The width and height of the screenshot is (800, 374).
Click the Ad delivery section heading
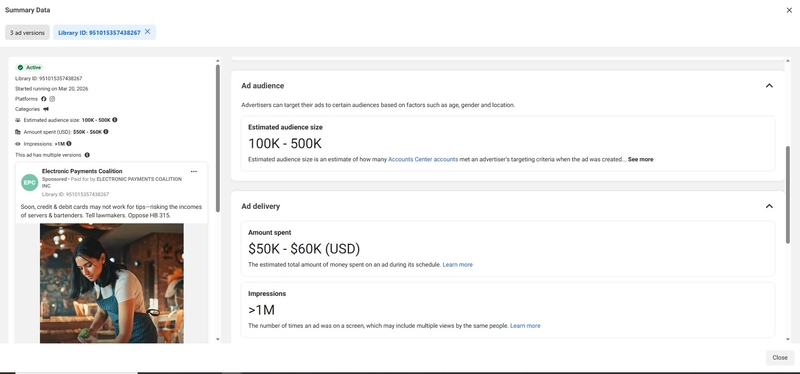[x=261, y=206]
